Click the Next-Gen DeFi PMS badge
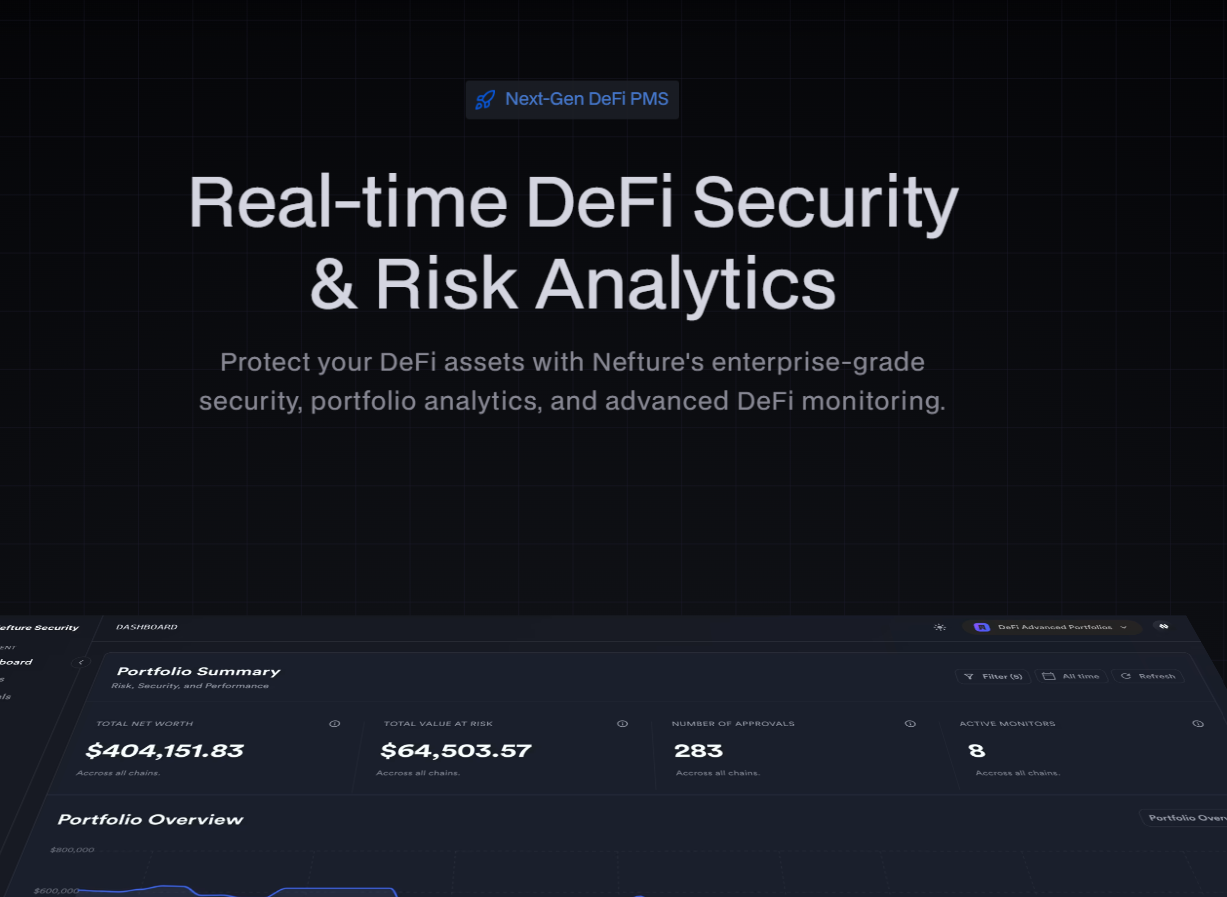Screen dimensions: 1227x897 [572, 100]
